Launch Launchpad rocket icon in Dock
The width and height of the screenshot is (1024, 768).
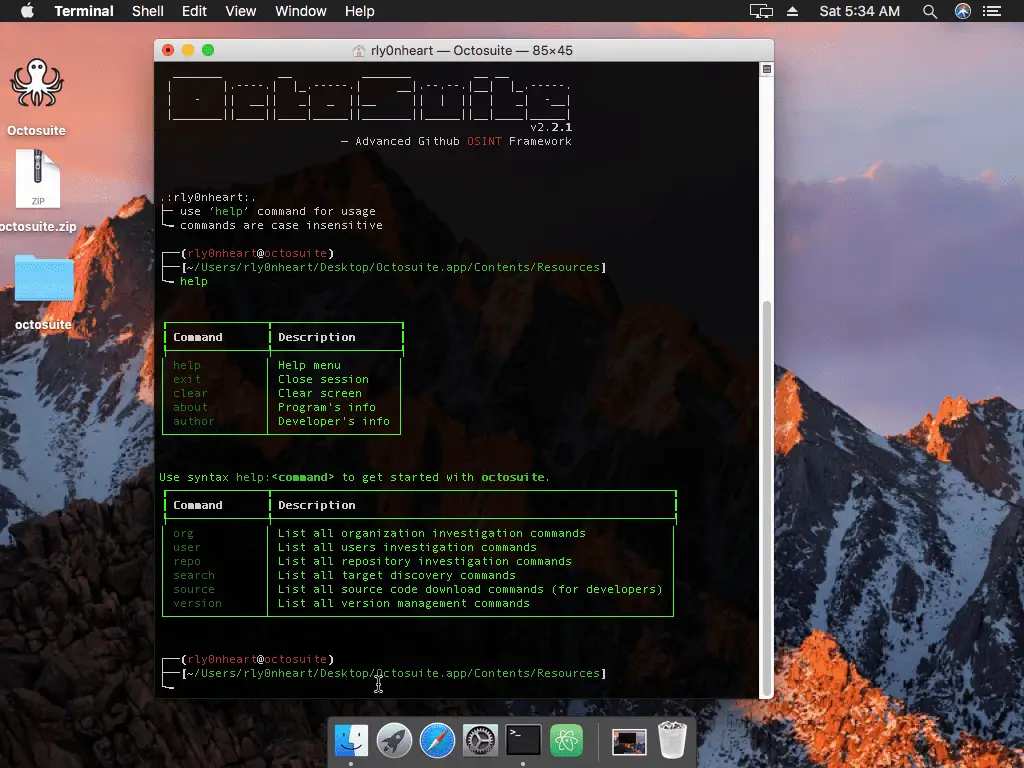pyautogui.click(x=394, y=741)
